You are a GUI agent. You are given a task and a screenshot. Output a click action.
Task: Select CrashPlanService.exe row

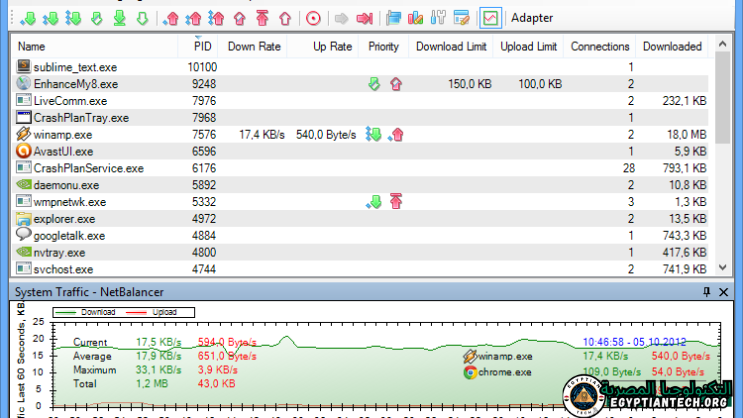pyautogui.click(x=360, y=168)
